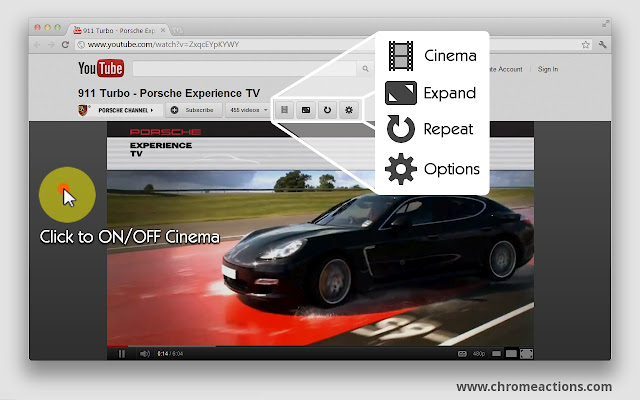
Task: Subscribe to the Porsche channel
Action: [193, 110]
